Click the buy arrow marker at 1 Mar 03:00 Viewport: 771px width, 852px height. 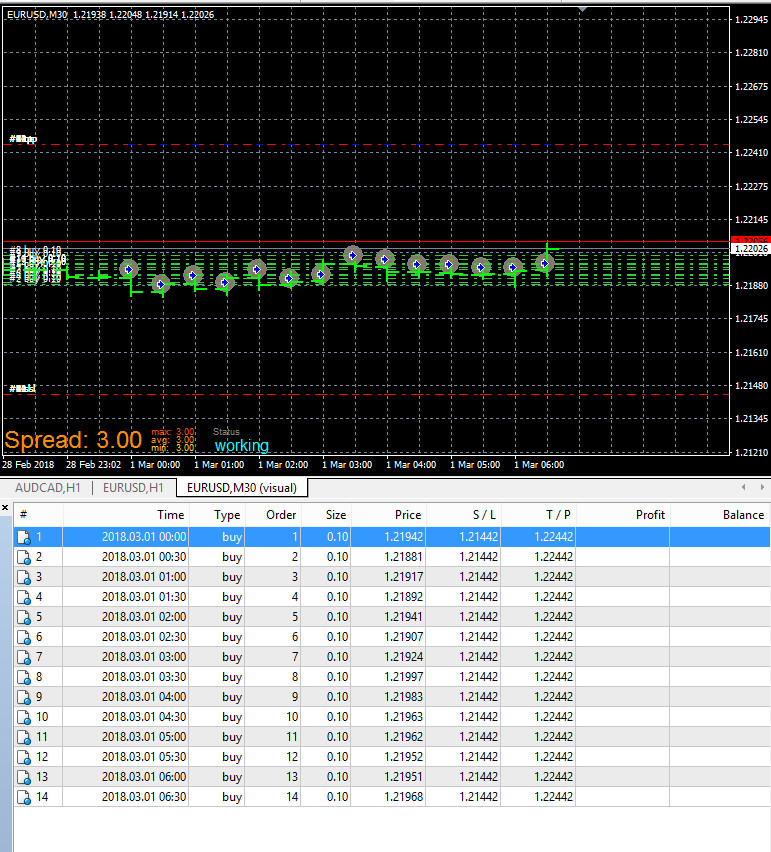(x=321, y=274)
